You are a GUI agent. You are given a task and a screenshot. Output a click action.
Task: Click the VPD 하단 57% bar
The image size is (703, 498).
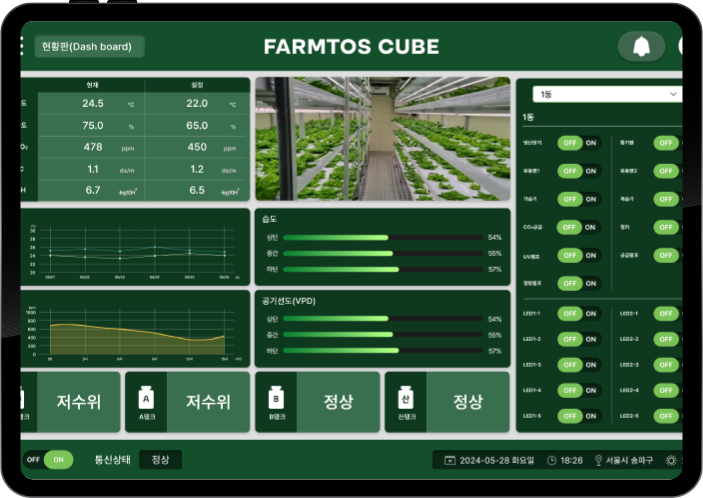click(383, 351)
